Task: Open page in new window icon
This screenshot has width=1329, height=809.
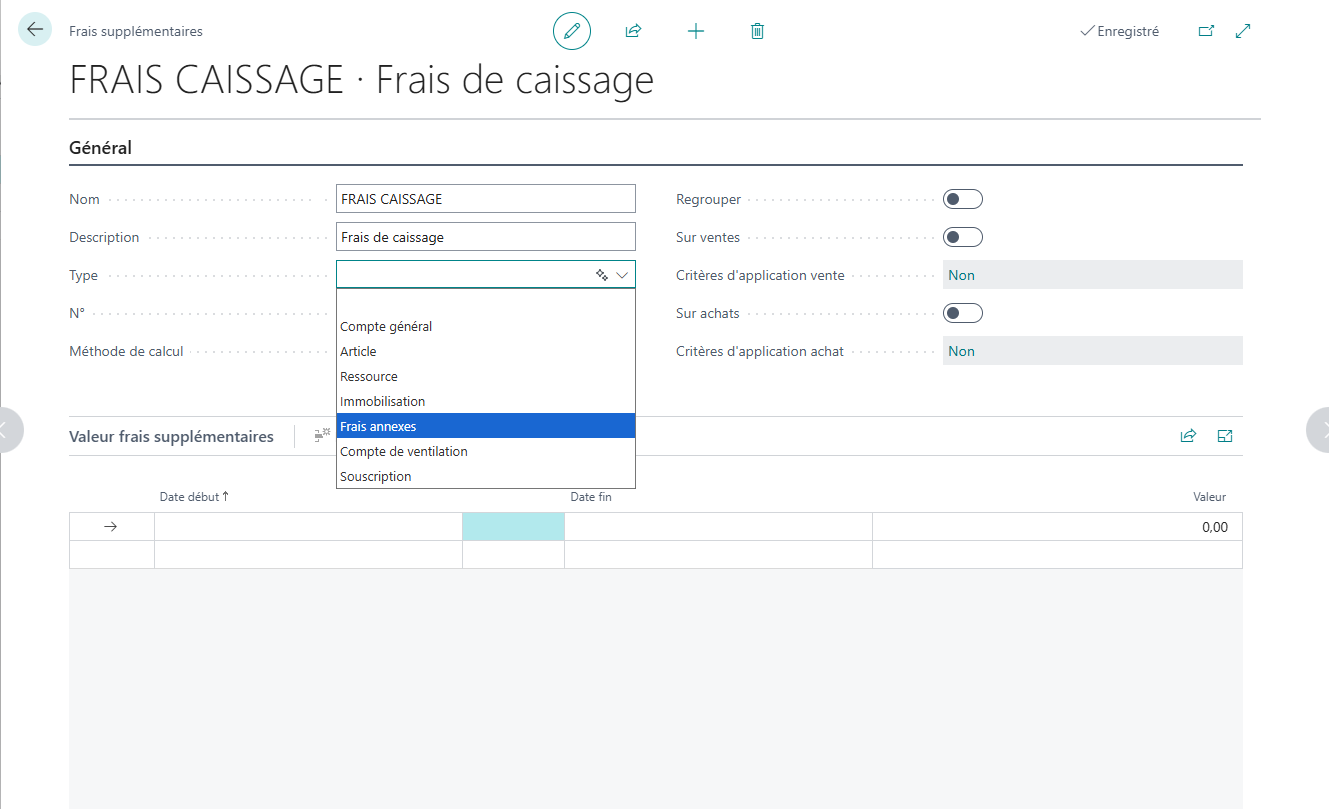Action: [x=1206, y=31]
